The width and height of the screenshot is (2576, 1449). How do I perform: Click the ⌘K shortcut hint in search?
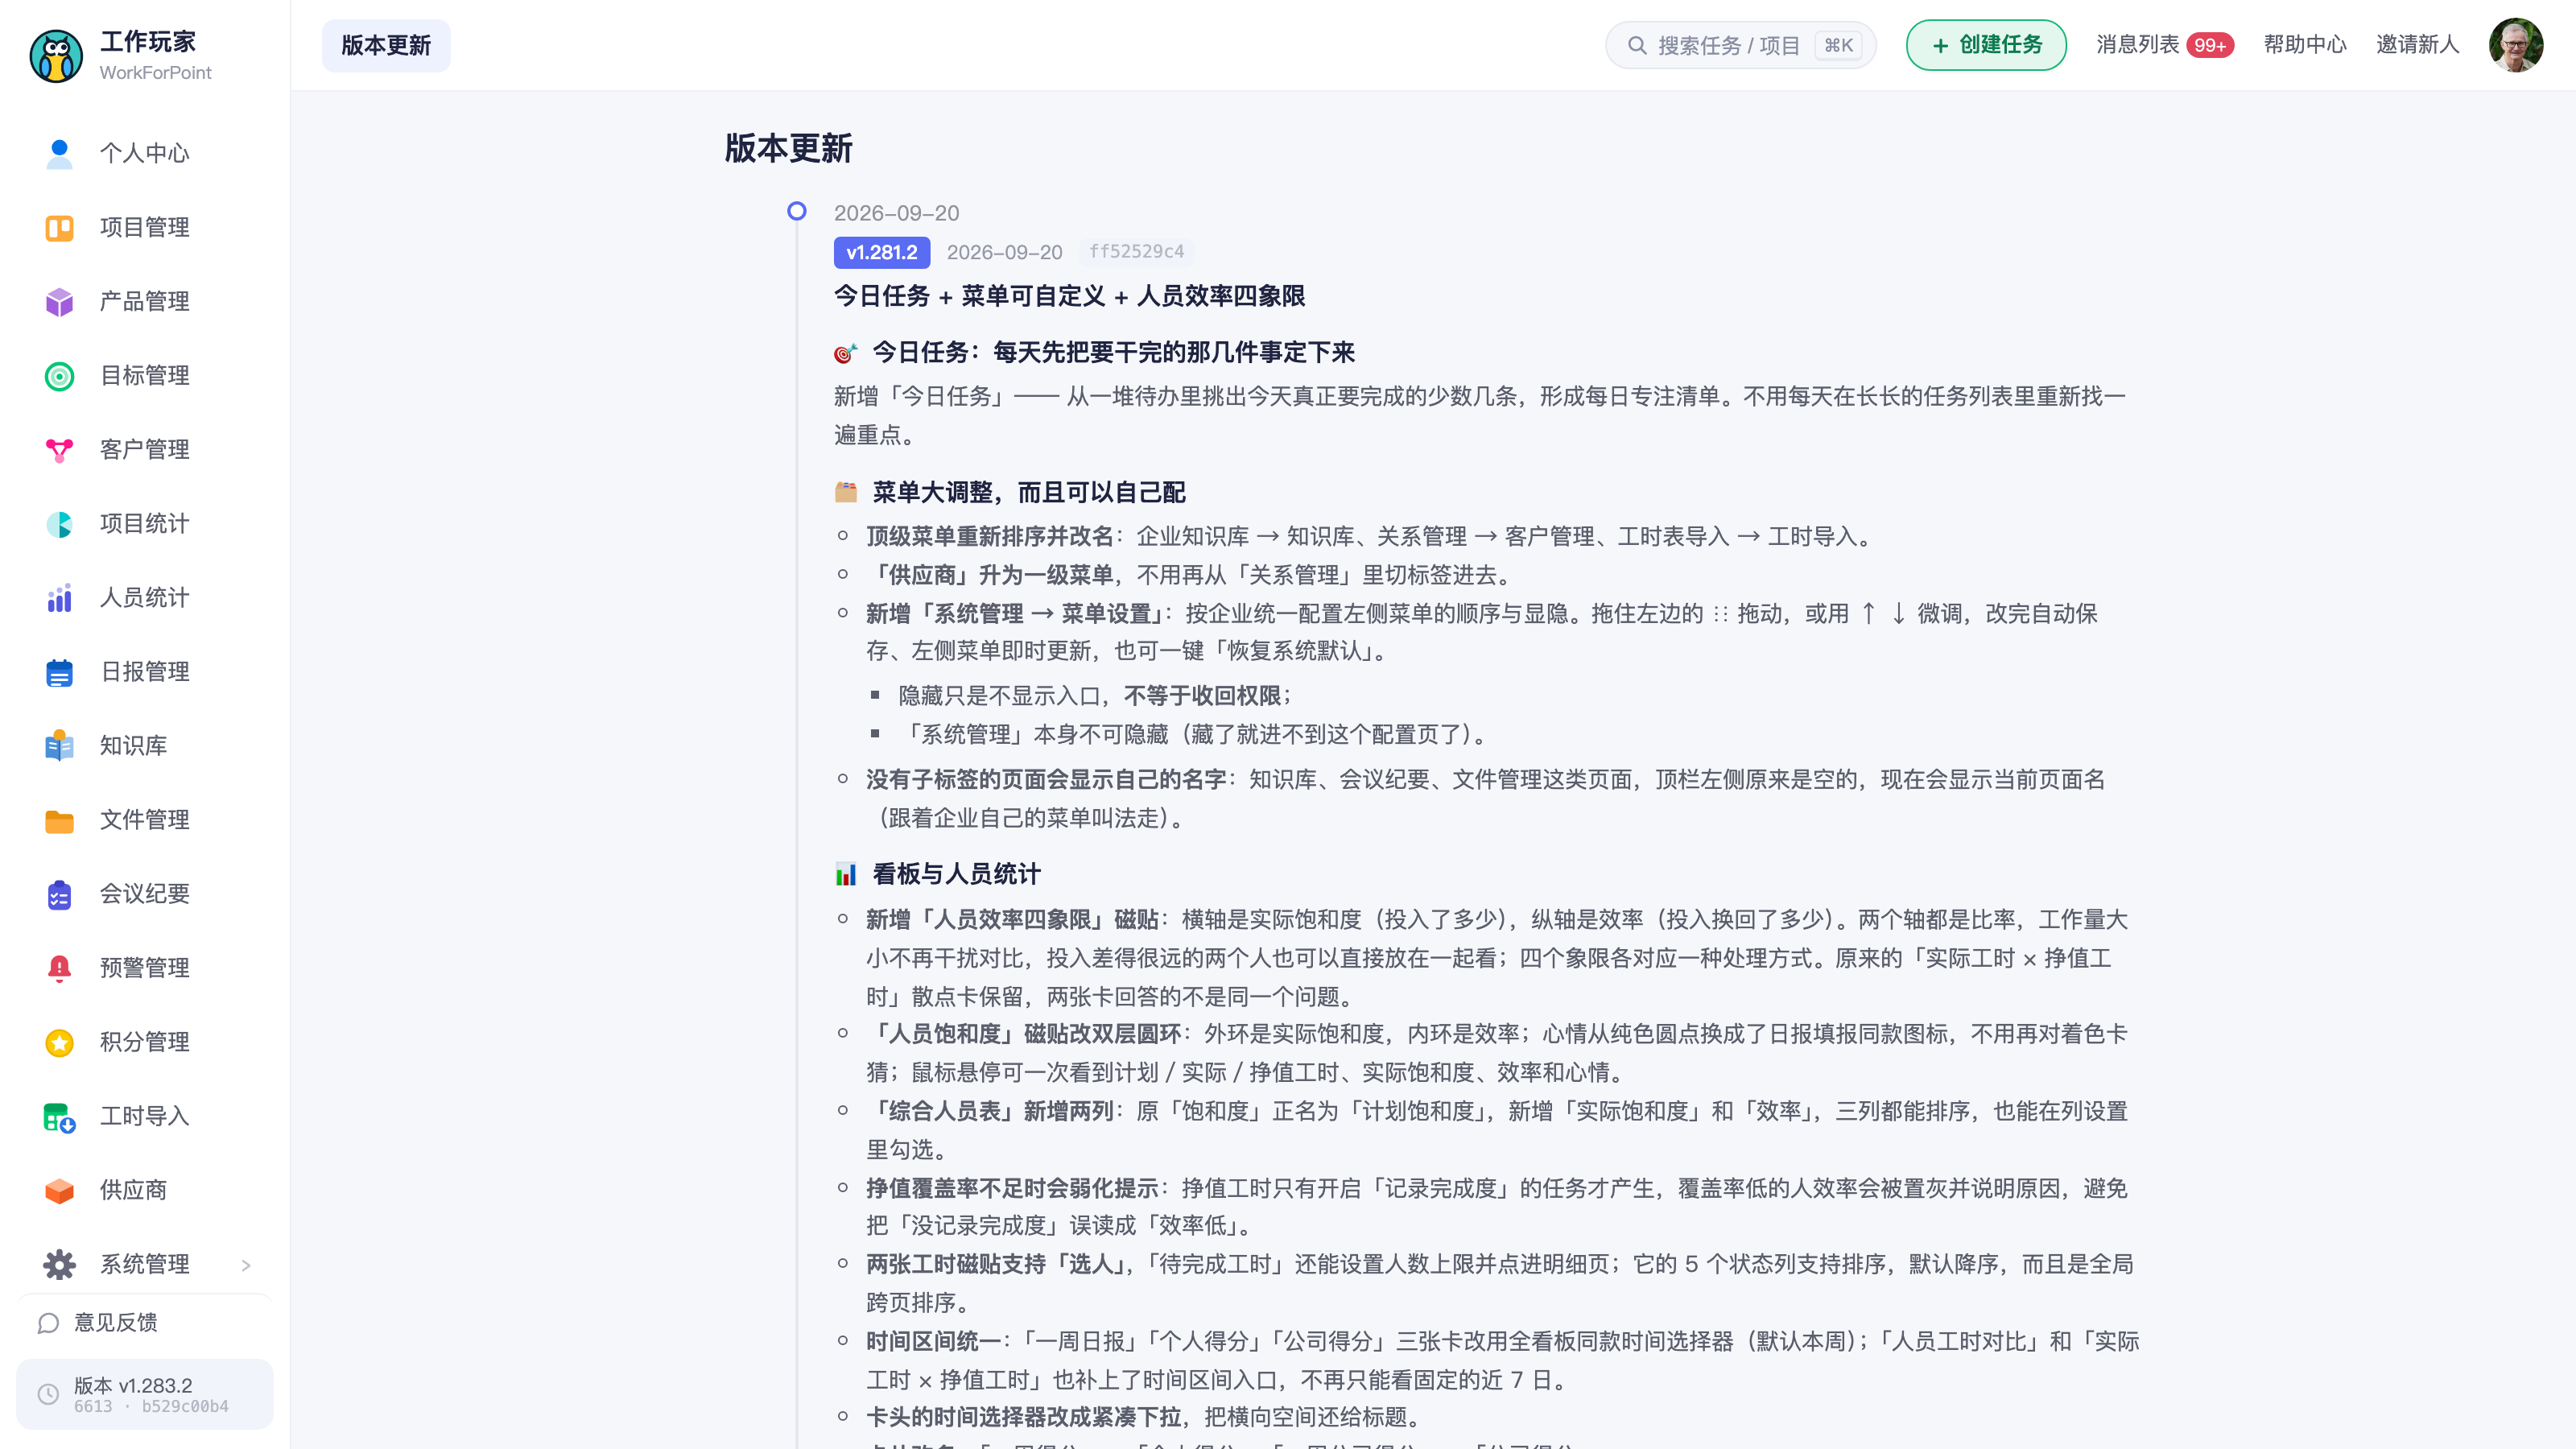[x=1838, y=45]
